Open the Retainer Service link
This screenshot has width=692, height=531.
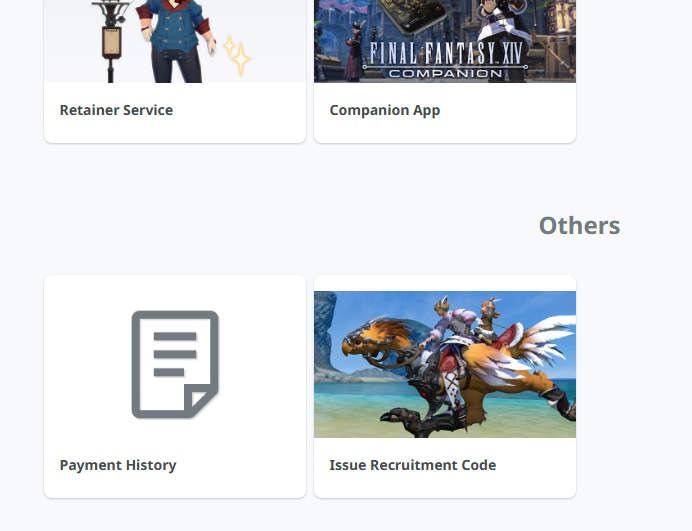point(116,110)
